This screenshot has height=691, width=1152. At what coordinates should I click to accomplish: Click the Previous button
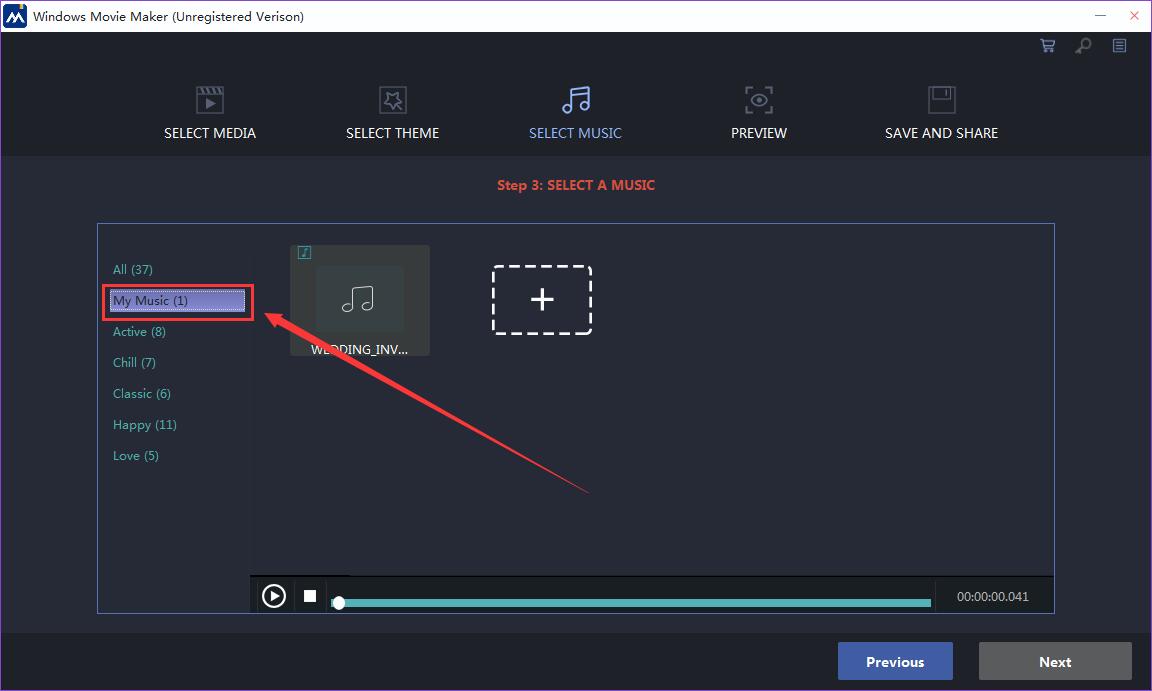click(x=895, y=661)
